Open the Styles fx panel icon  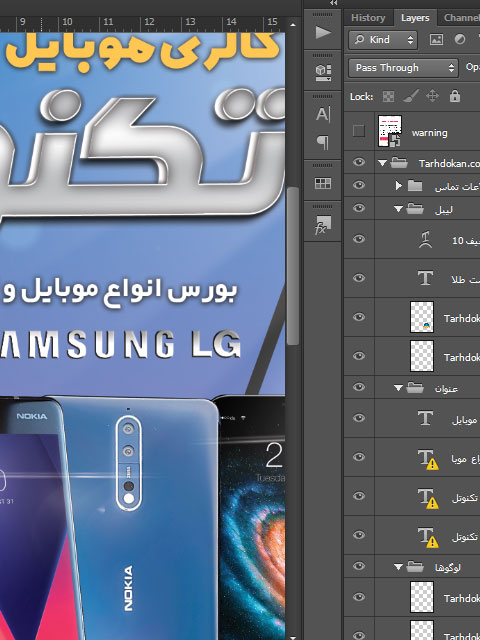point(322,225)
